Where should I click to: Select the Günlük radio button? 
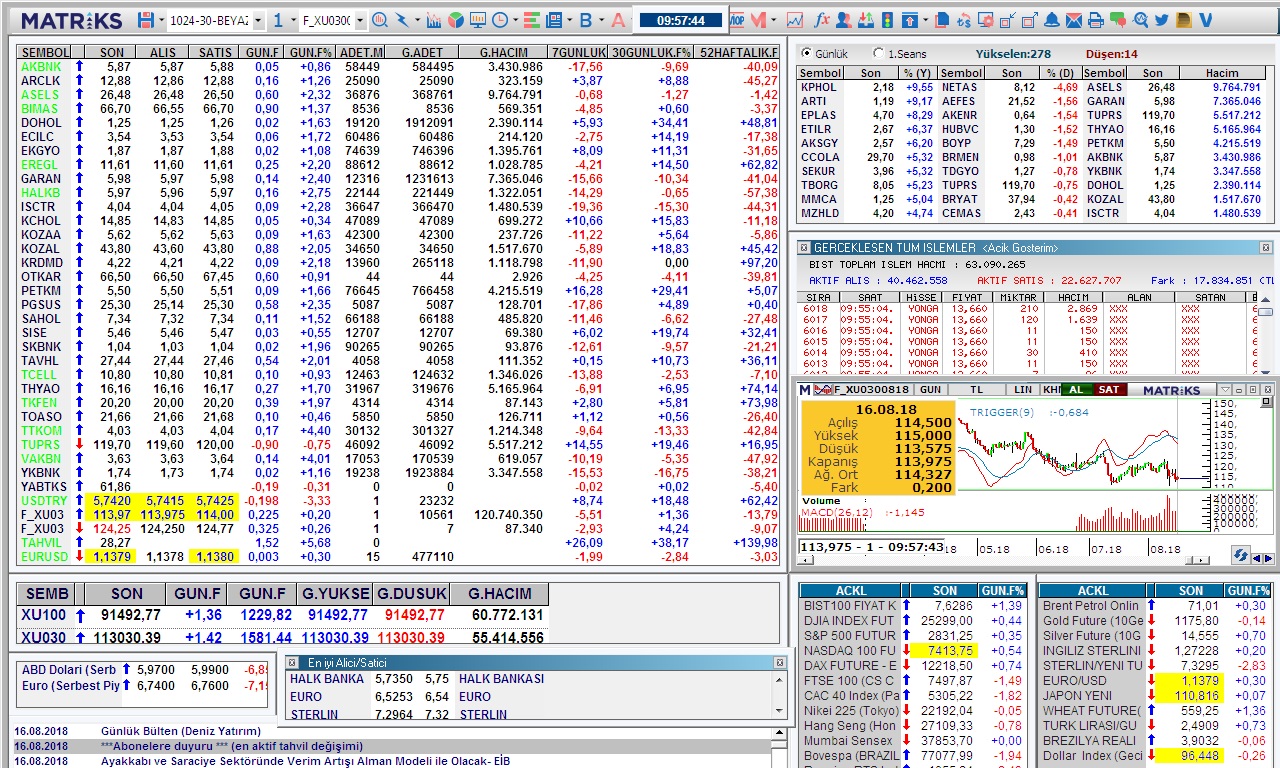coord(807,53)
